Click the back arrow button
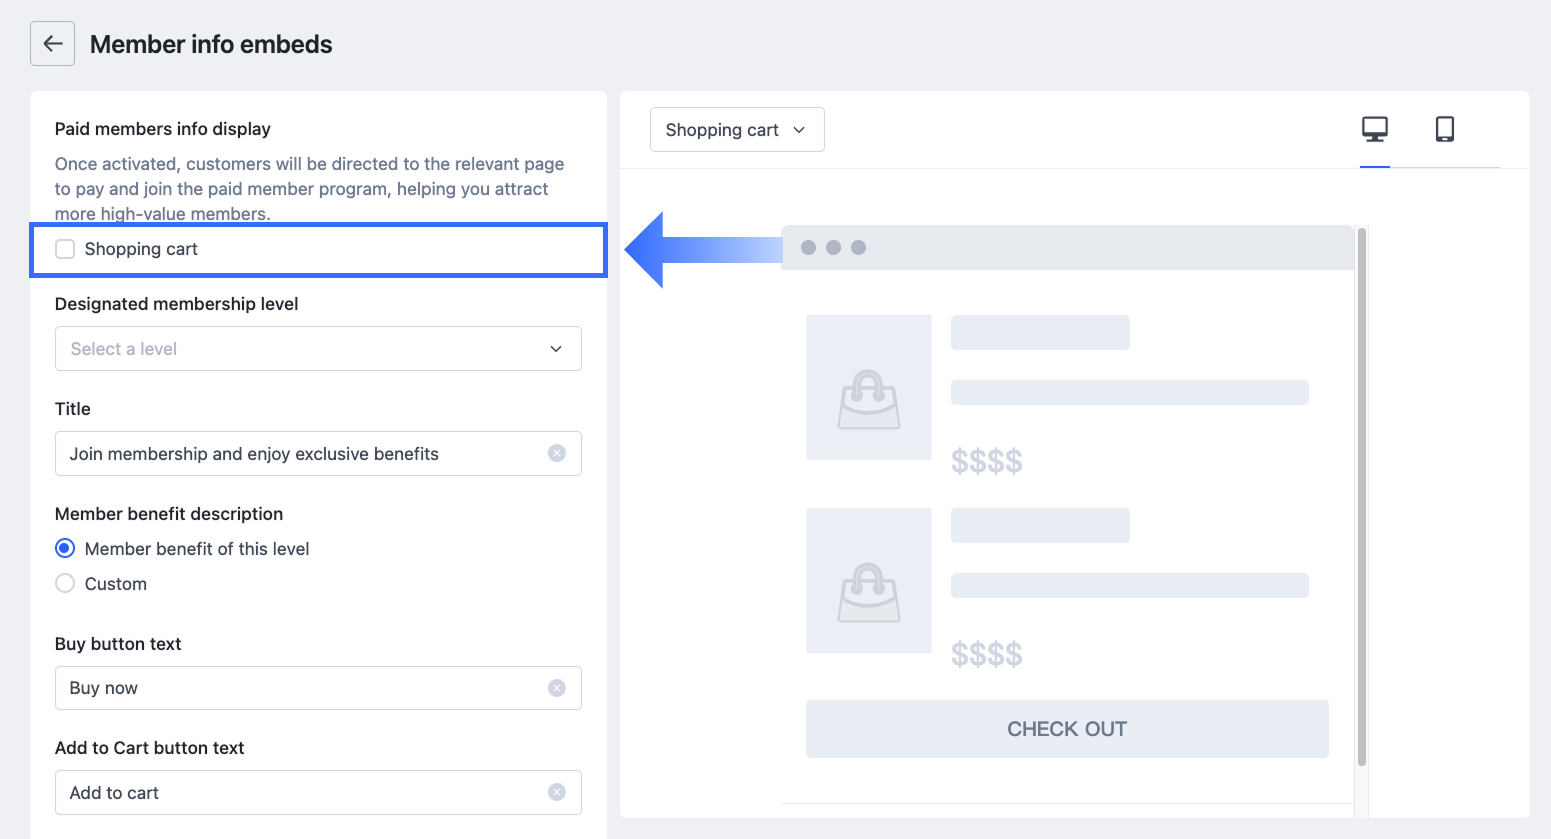 [52, 44]
